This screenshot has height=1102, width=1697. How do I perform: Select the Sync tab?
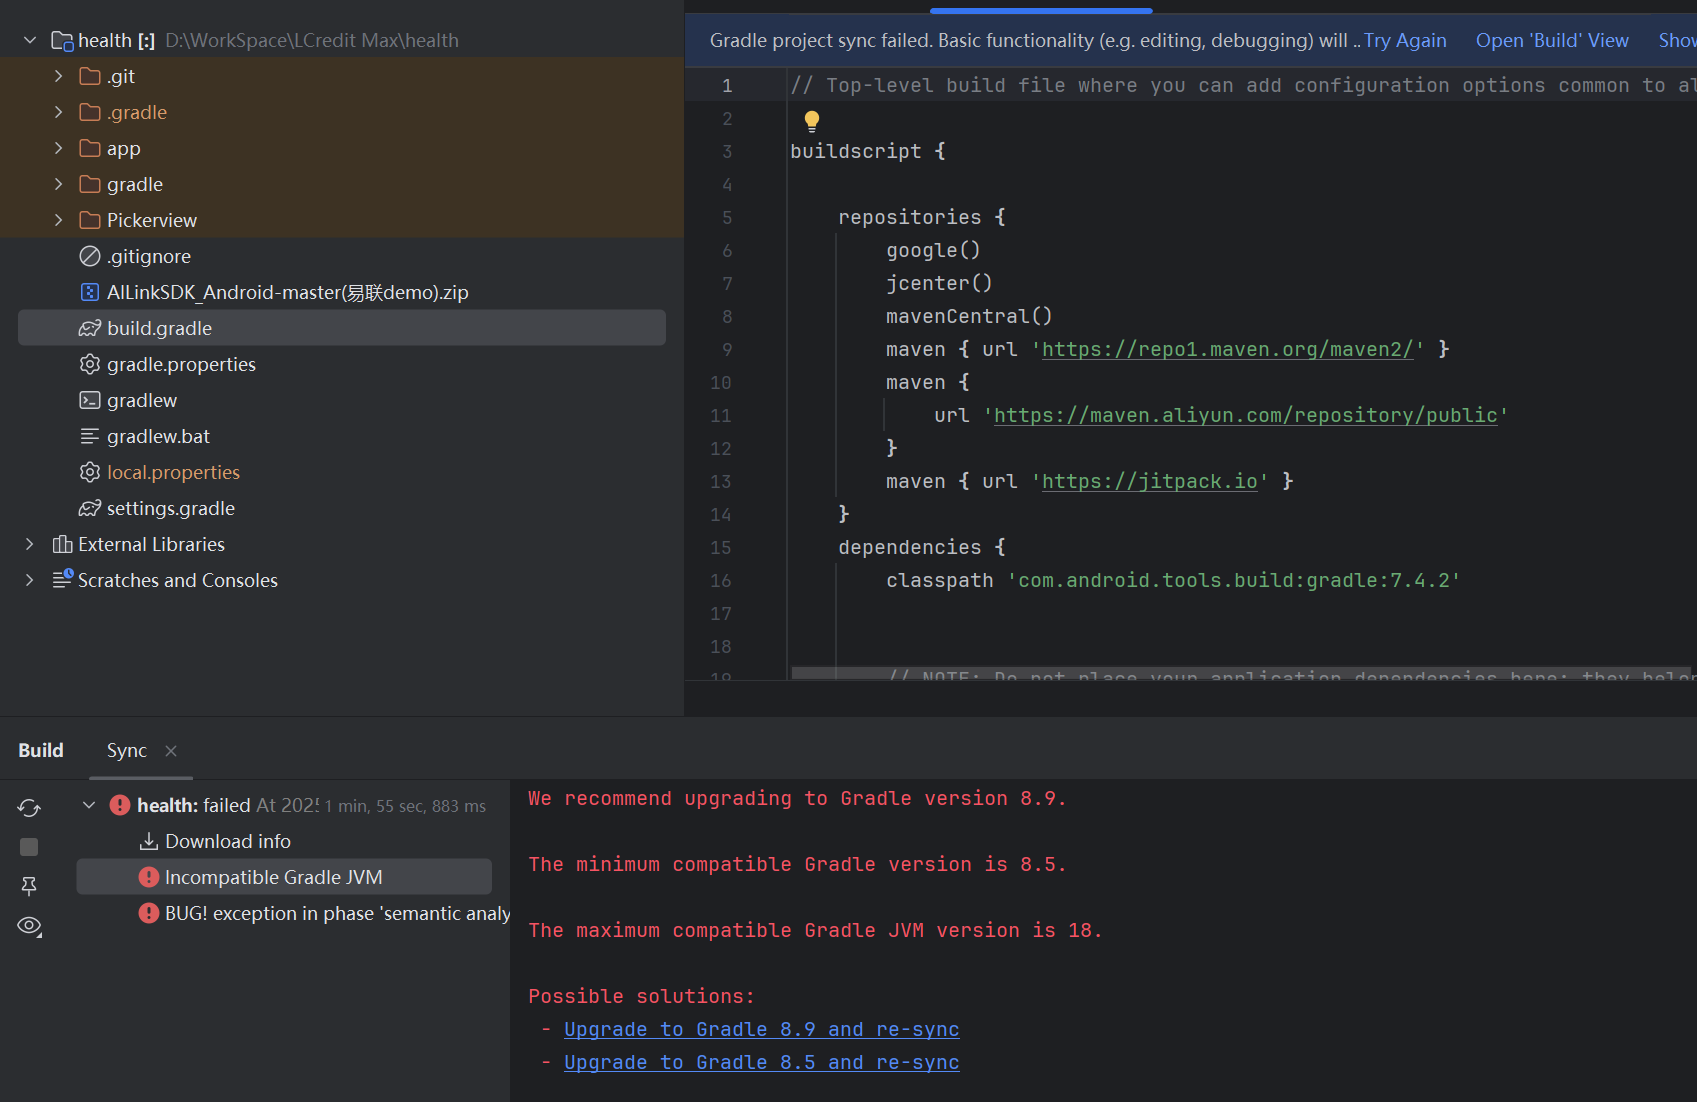pos(127,750)
